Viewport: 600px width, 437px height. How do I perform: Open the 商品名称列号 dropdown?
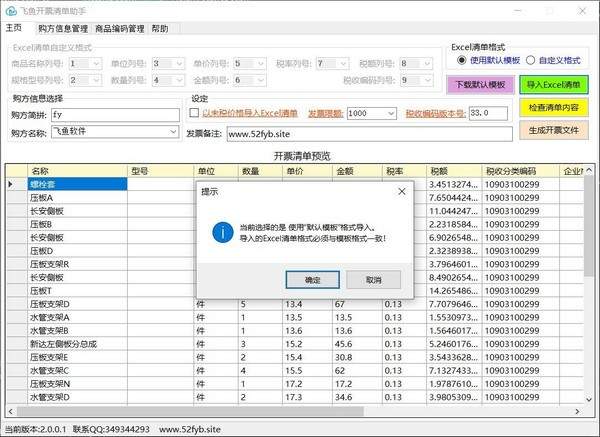[x=97, y=64]
